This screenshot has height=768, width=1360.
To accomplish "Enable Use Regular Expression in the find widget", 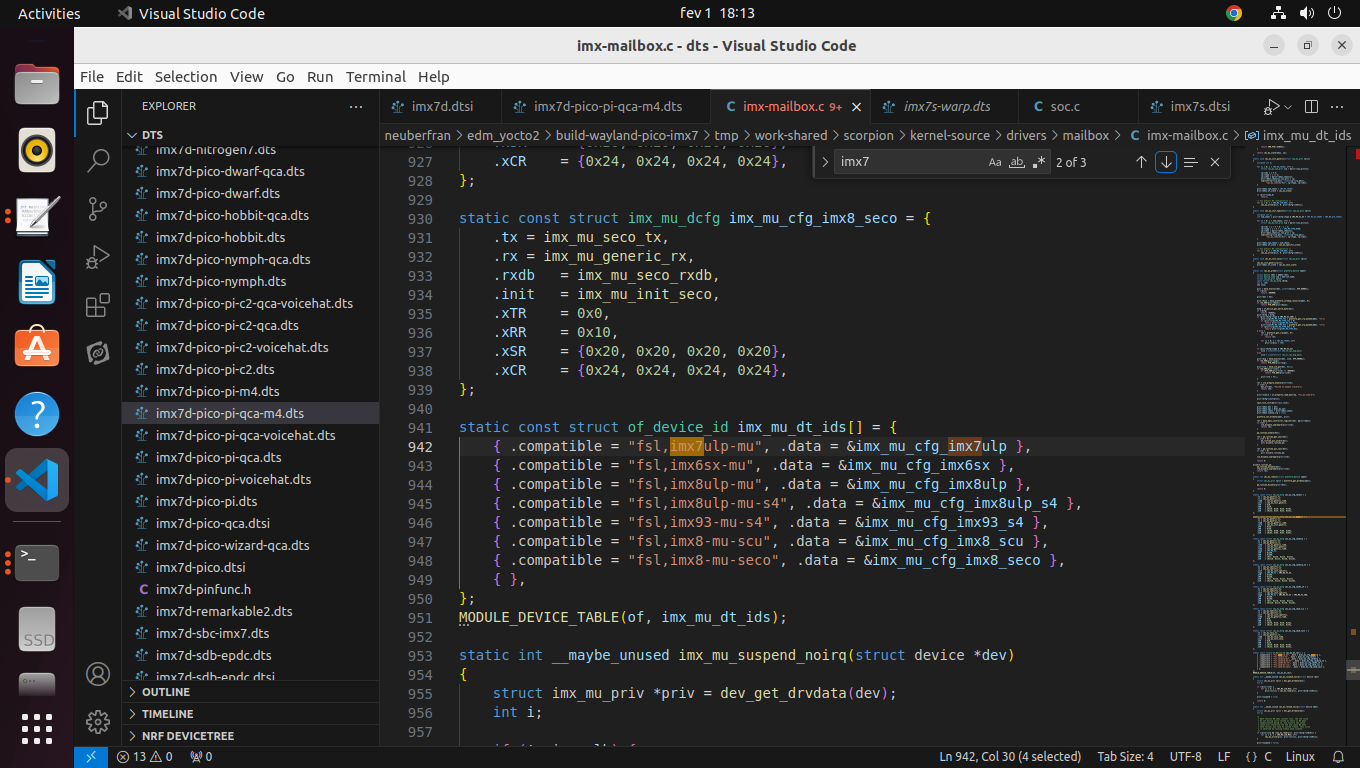I will pyautogui.click(x=1038, y=161).
